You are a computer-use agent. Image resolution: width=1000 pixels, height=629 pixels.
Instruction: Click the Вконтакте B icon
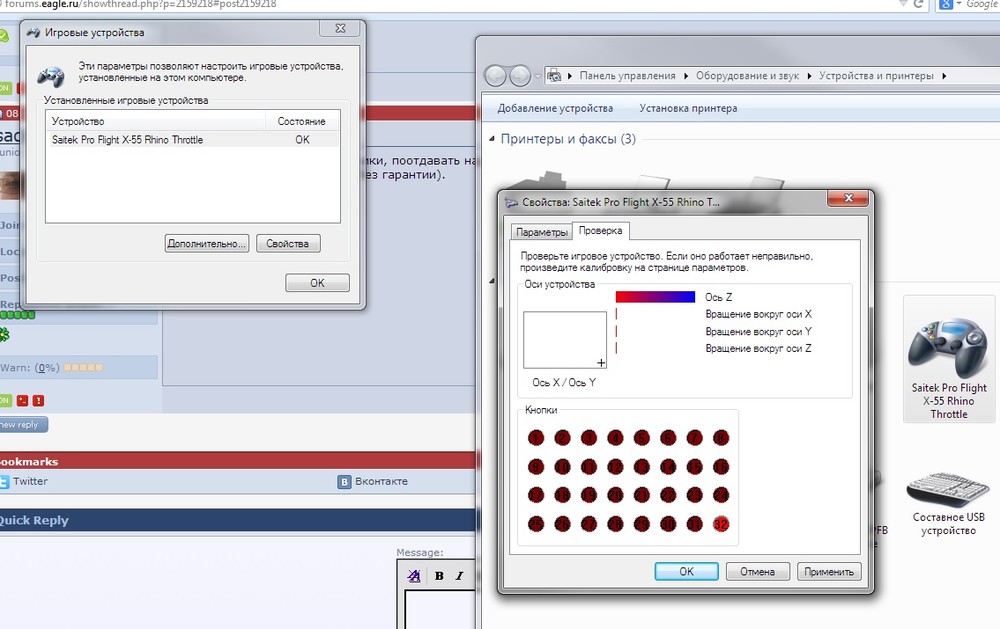[344, 482]
